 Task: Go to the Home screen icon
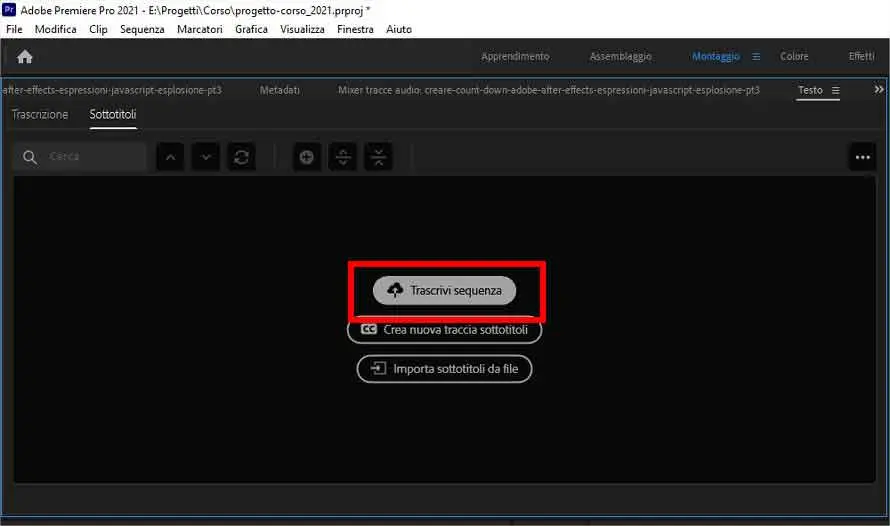pos(24,57)
